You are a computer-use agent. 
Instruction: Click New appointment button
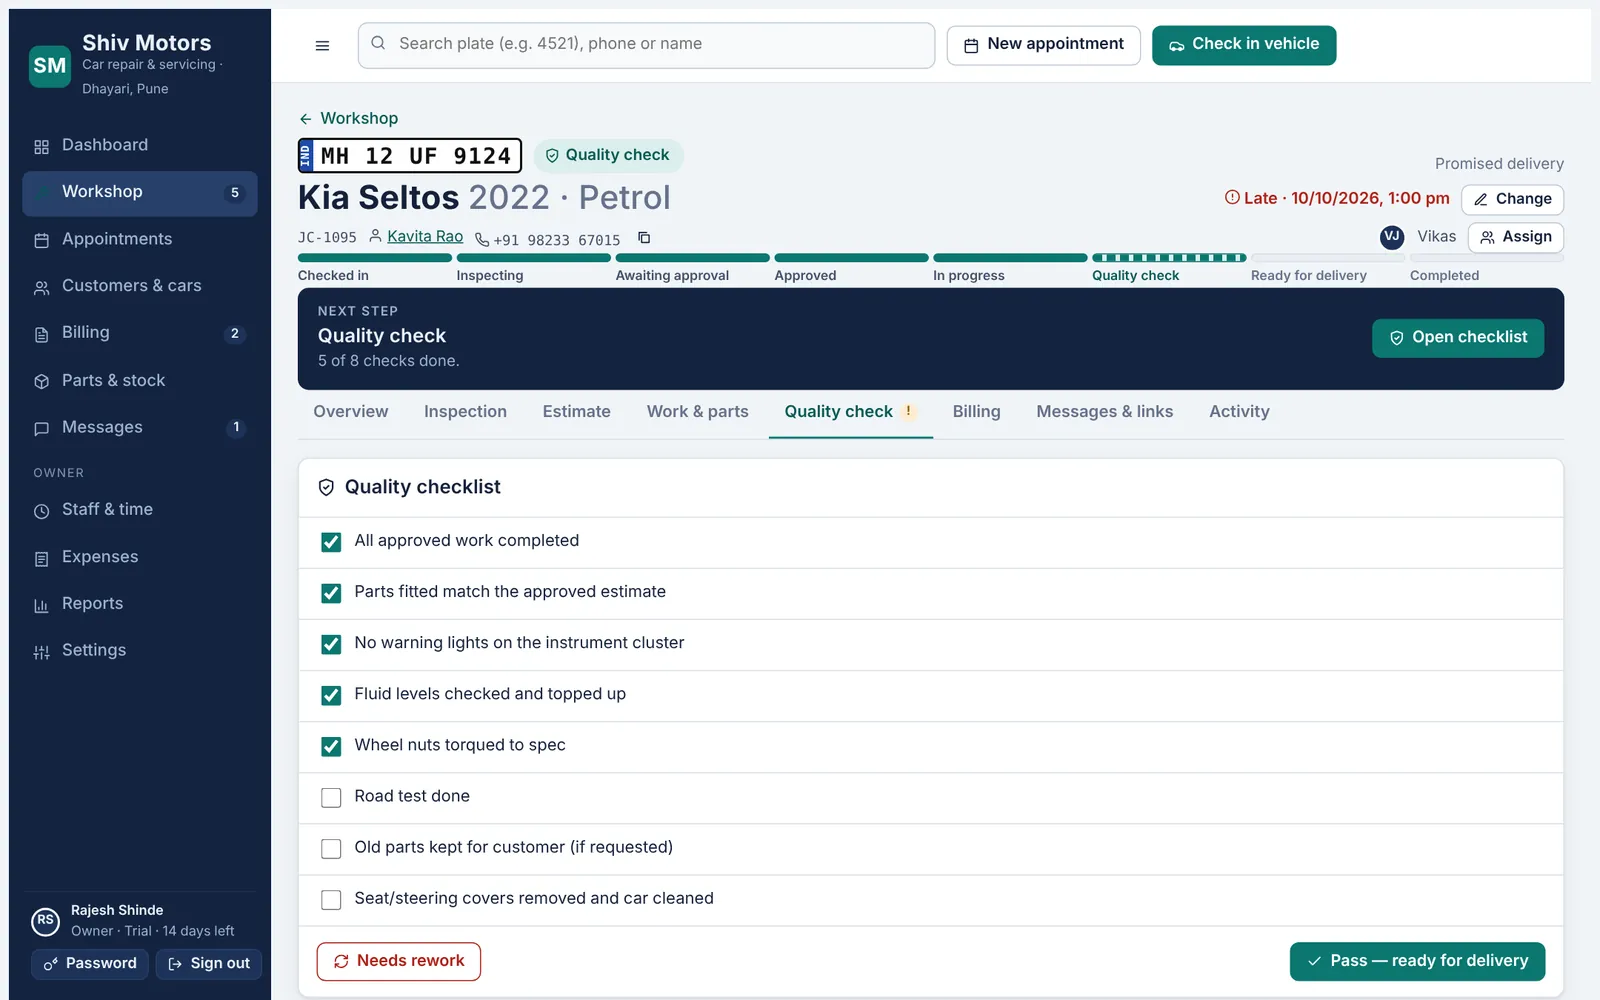pyautogui.click(x=1043, y=45)
